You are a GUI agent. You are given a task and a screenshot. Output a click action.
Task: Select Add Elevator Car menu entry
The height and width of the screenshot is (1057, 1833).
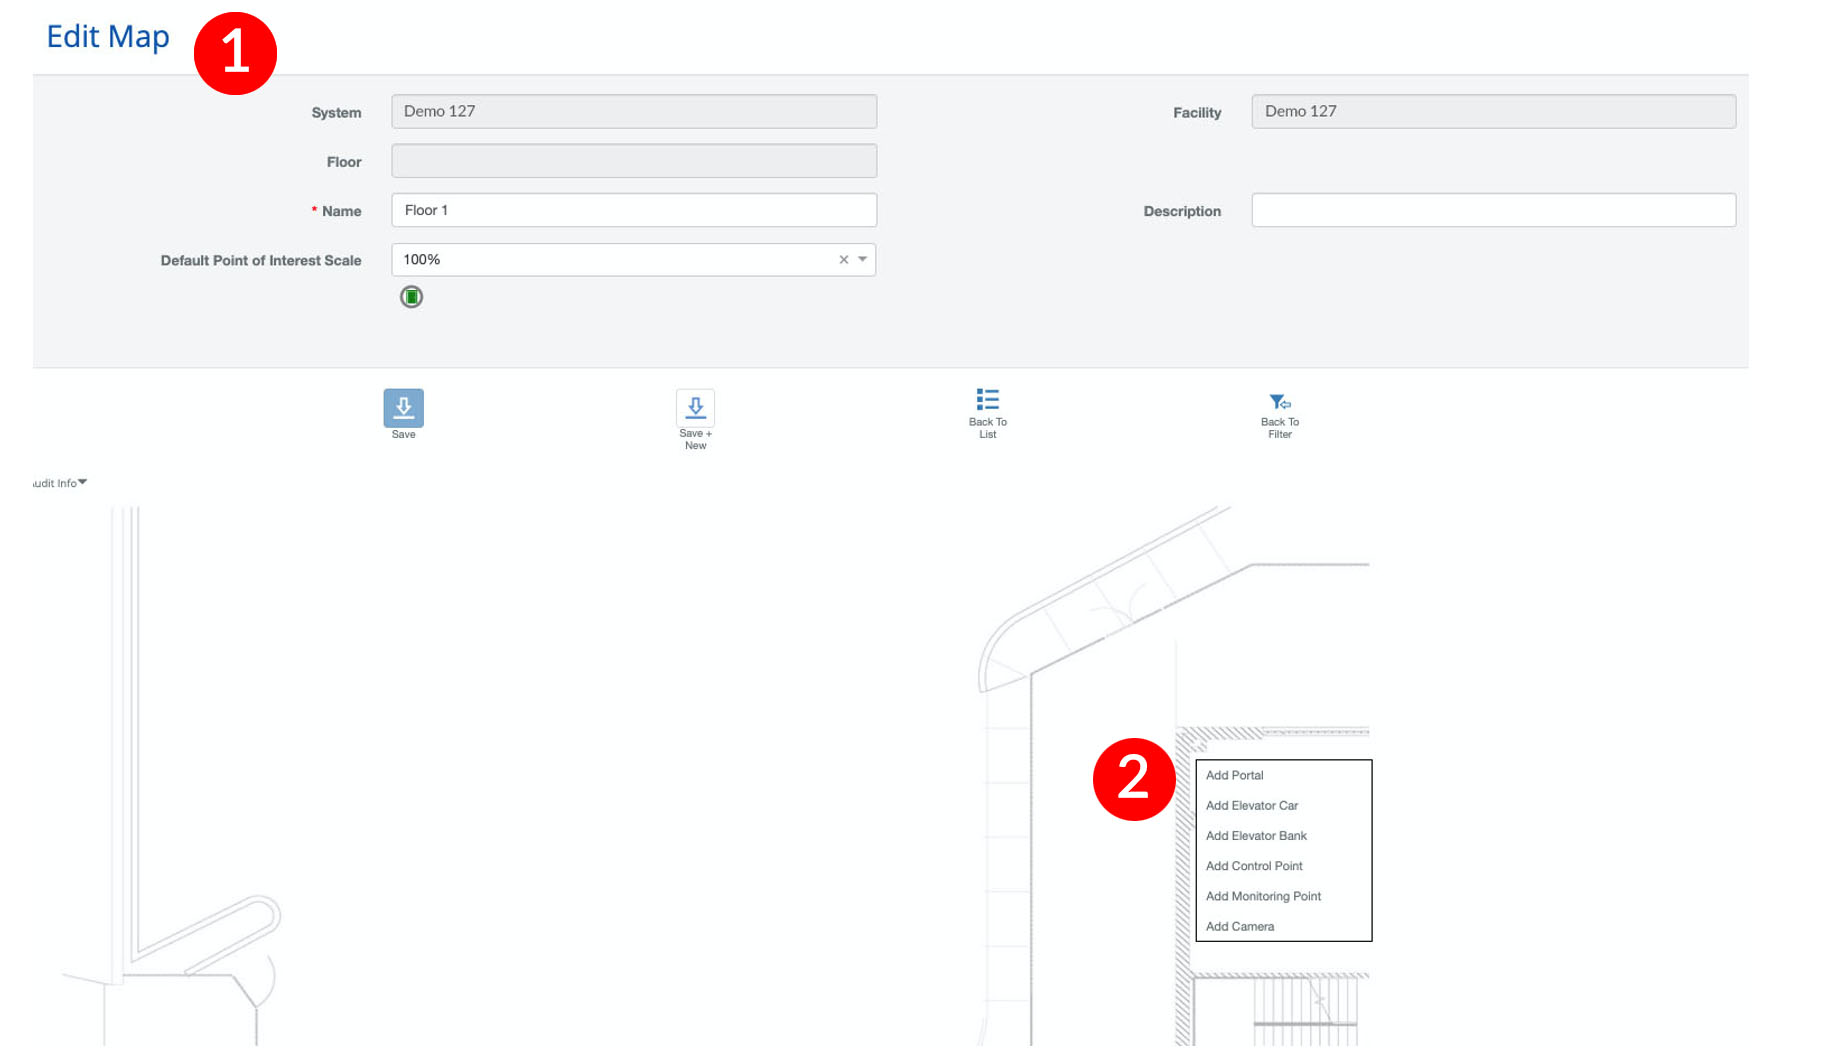(x=1251, y=805)
